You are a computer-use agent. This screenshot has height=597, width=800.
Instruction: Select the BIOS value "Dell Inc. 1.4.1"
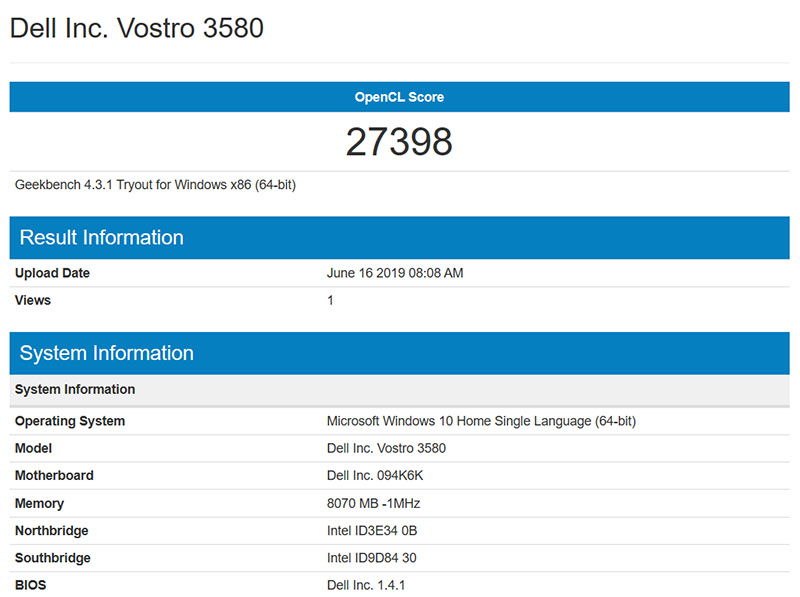click(x=366, y=584)
